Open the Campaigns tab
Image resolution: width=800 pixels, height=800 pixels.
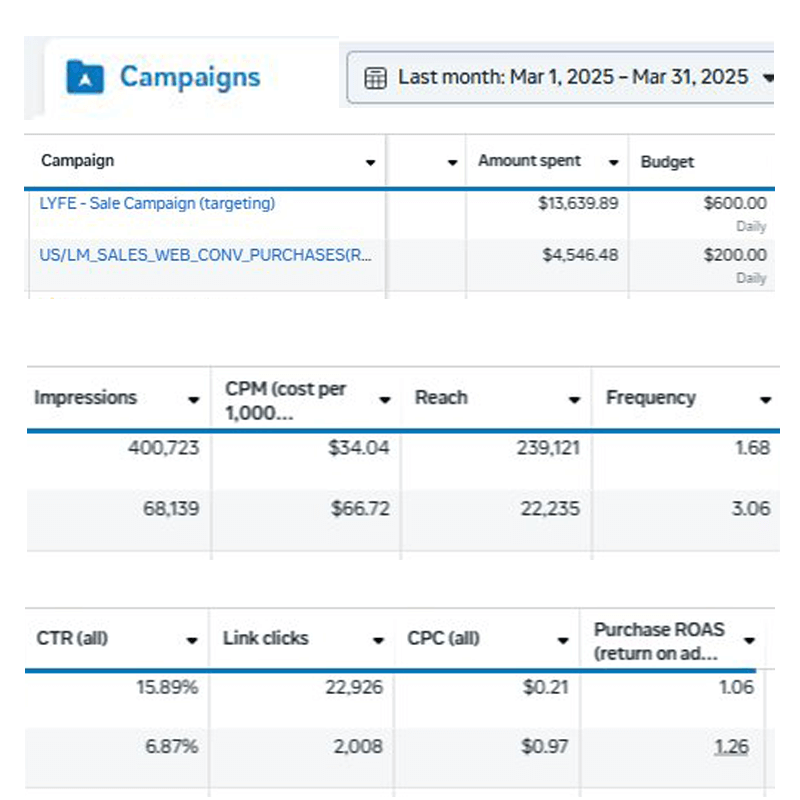point(190,77)
